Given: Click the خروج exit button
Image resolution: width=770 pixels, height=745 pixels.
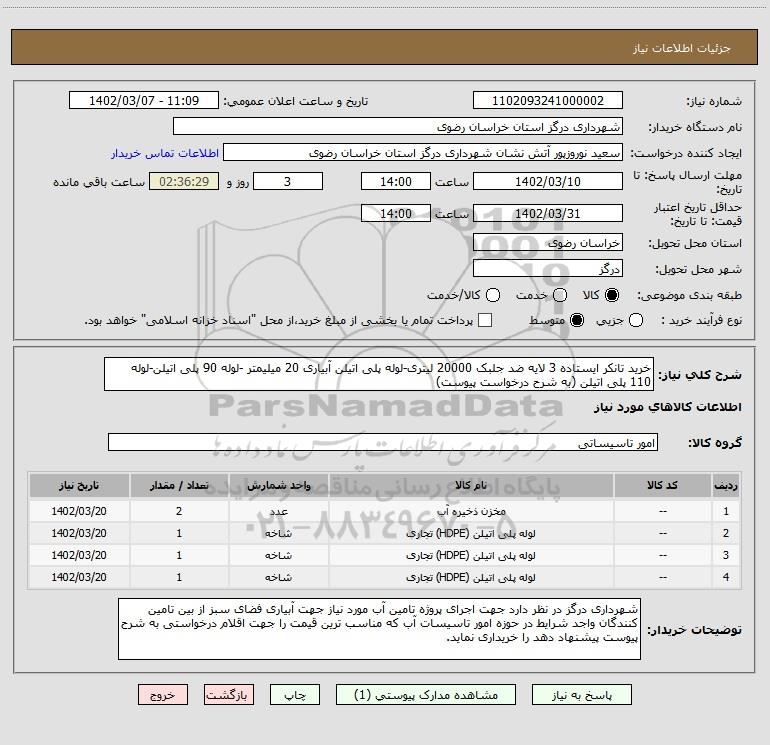Looking at the screenshot, I should 163,695.
